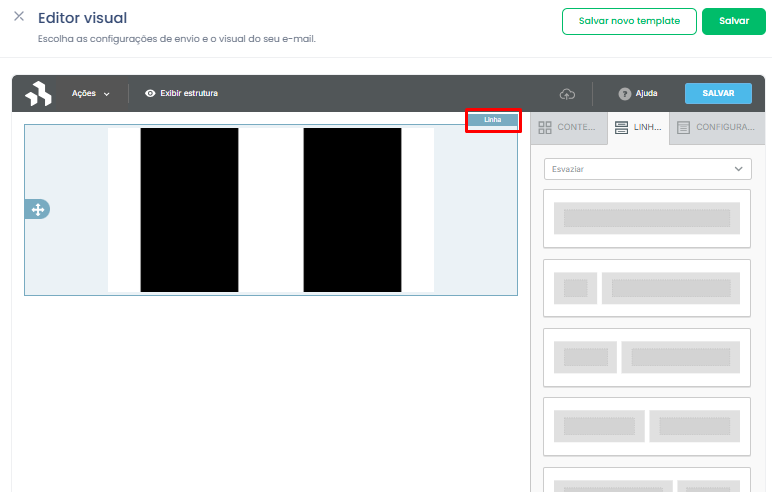The width and height of the screenshot is (772, 492).
Task: Click the editor logo icon in the toolbar
Action: click(38, 94)
